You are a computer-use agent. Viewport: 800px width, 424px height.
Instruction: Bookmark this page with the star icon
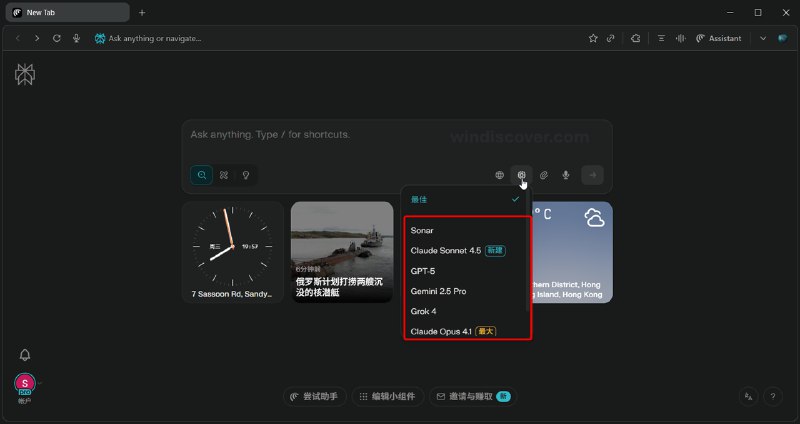tap(593, 38)
